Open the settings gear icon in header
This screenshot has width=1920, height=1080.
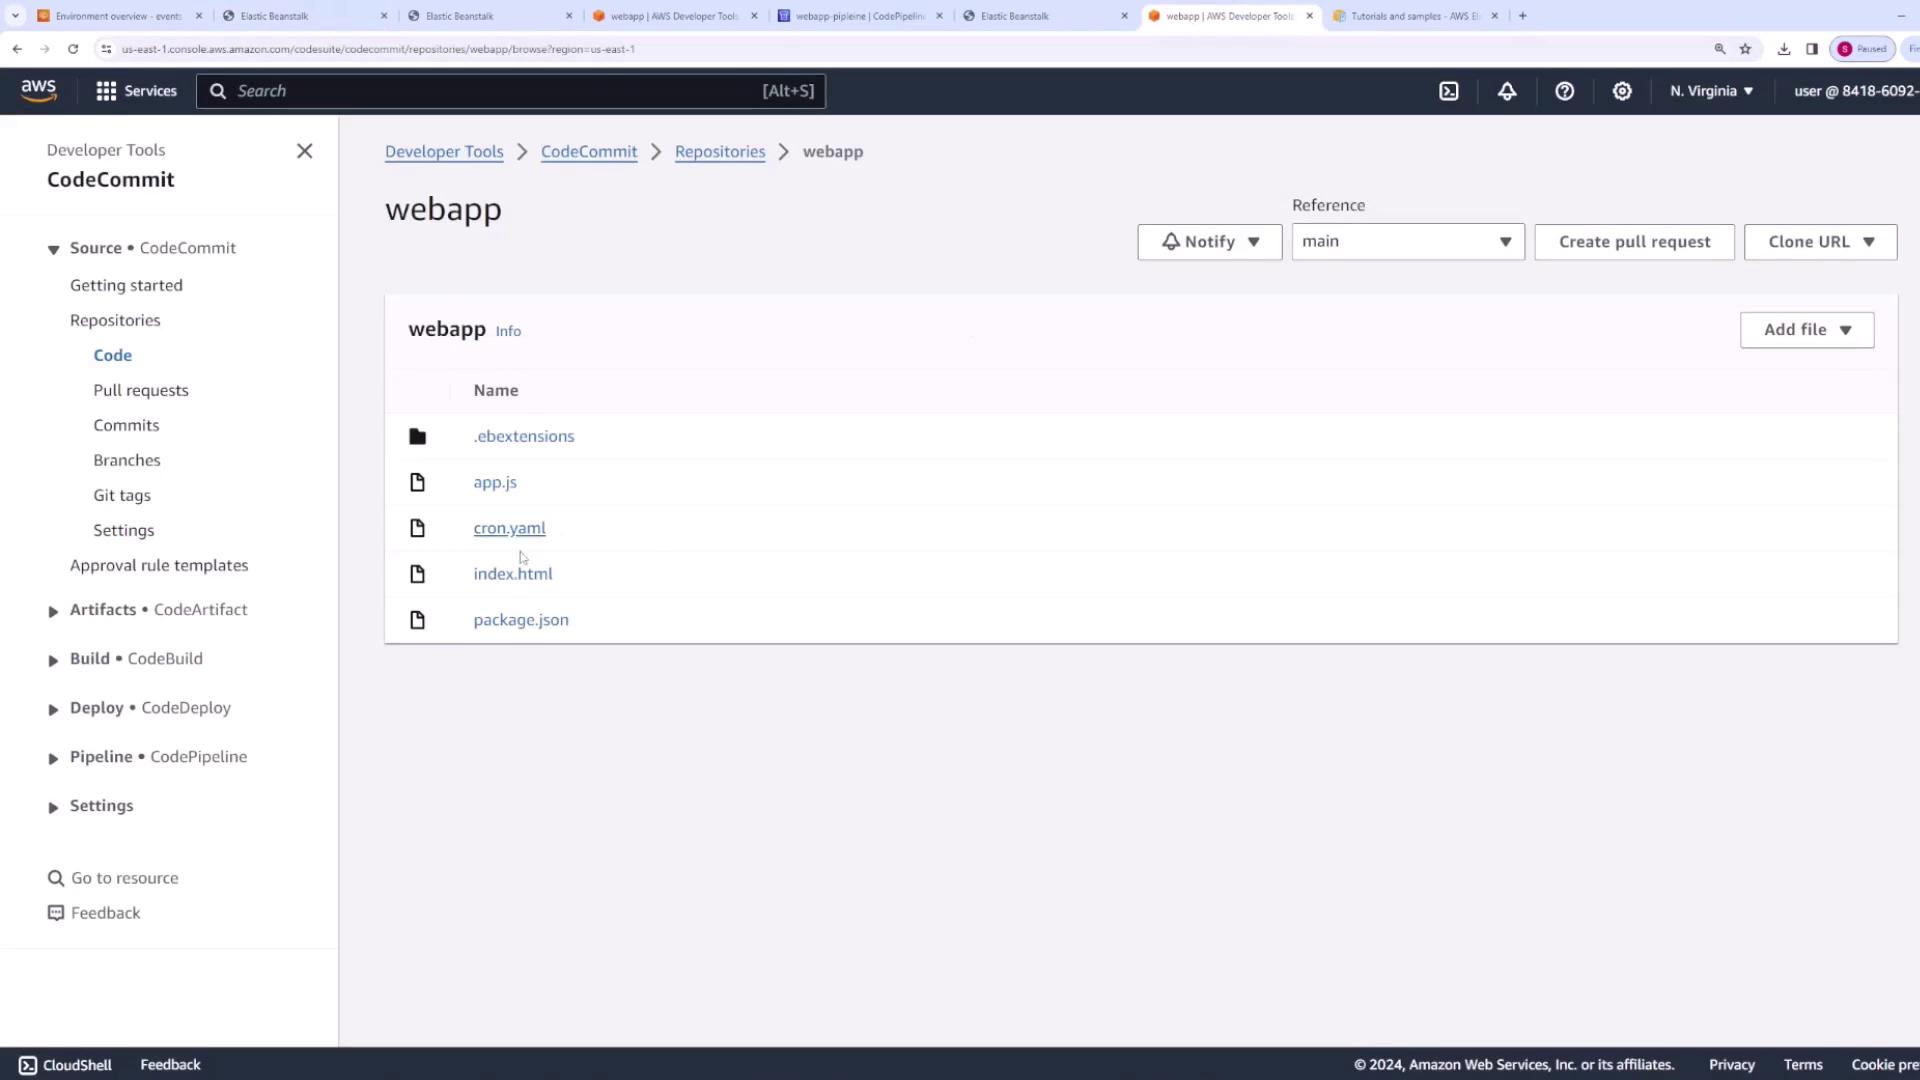1622,91
